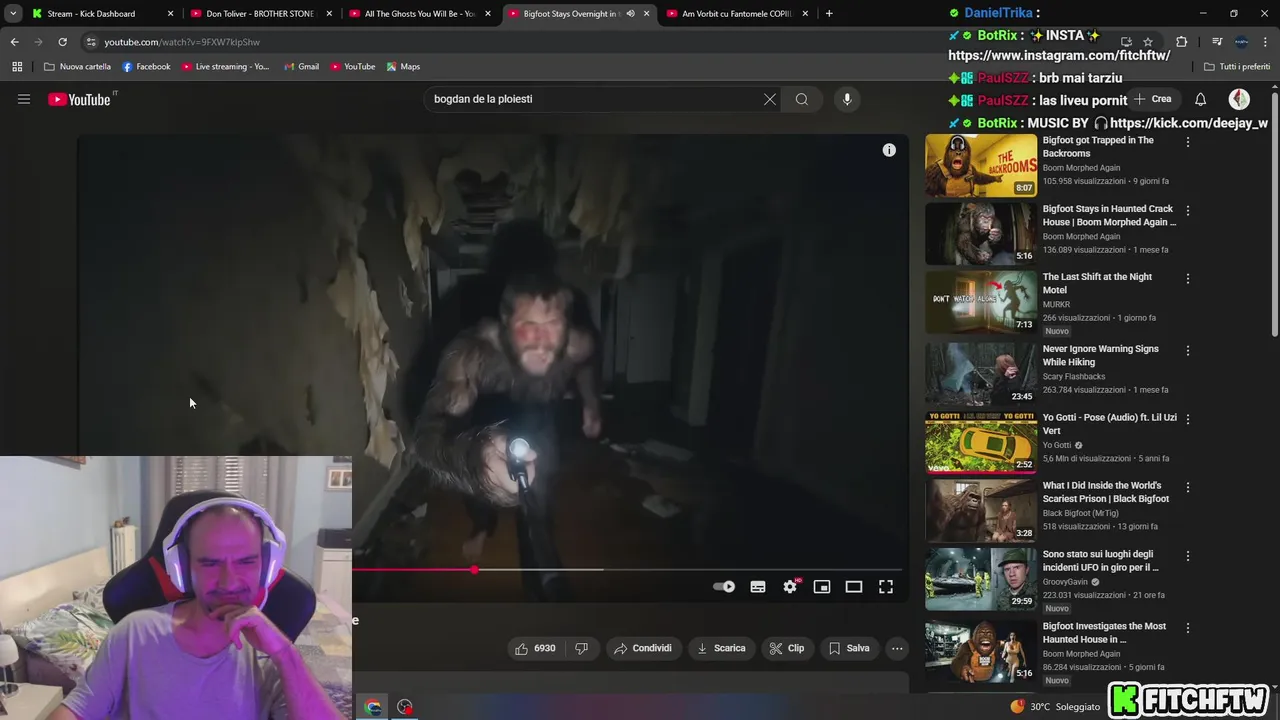
Task: Enable miniplayer mode
Action: [x=822, y=587]
